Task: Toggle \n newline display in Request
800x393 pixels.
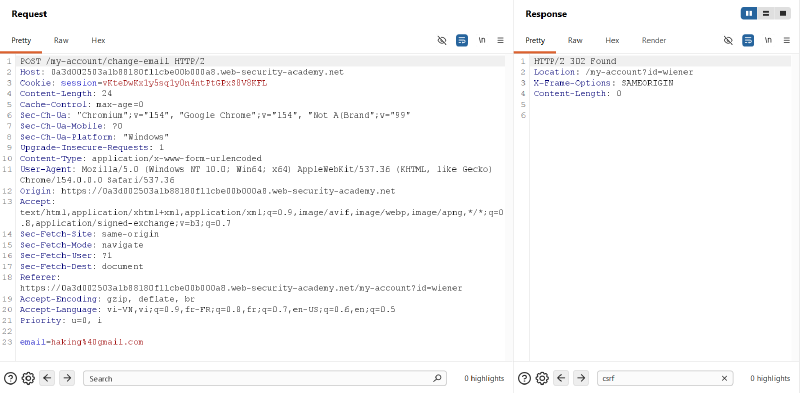Action: pos(482,40)
